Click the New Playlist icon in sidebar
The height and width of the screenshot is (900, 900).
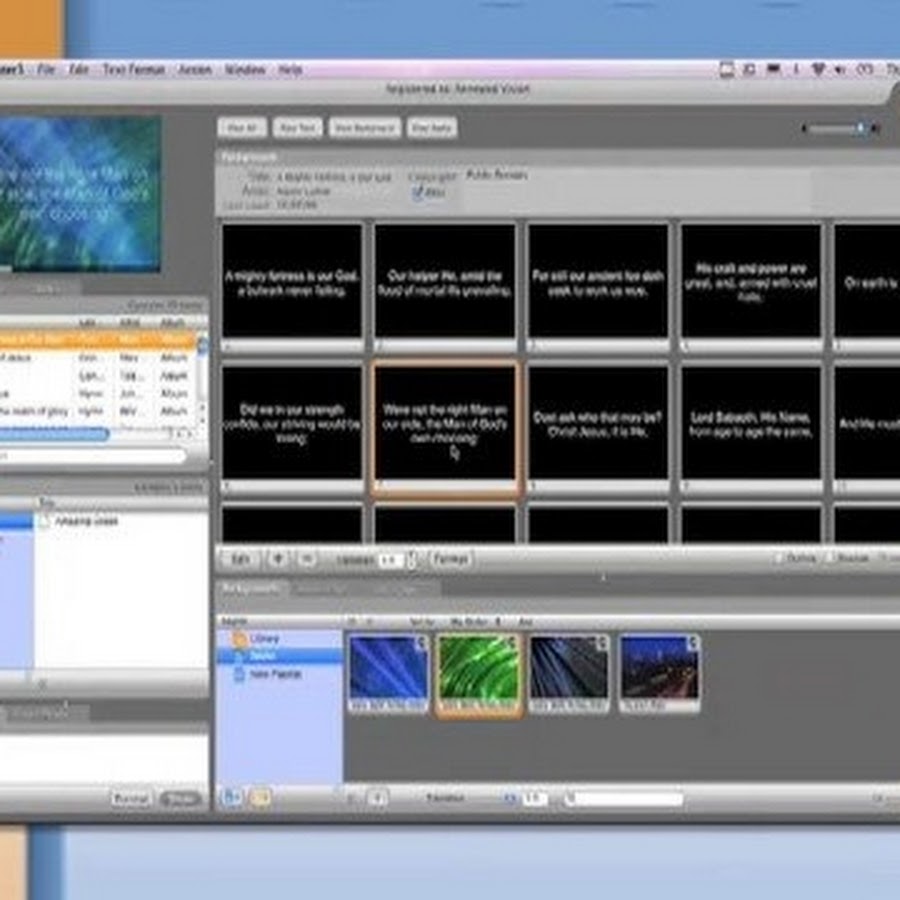239,675
